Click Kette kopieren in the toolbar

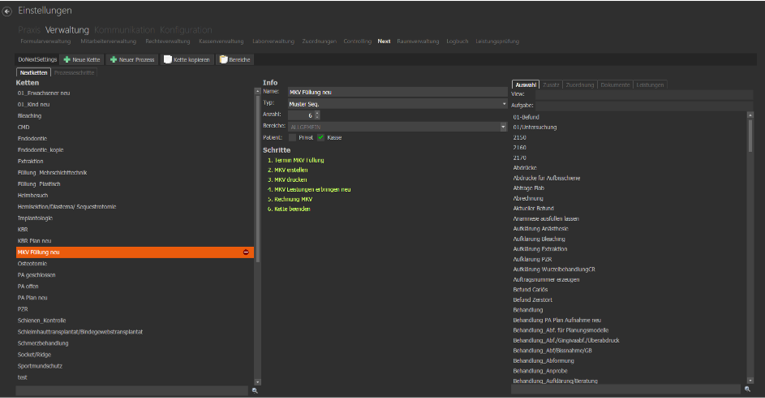(187, 60)
